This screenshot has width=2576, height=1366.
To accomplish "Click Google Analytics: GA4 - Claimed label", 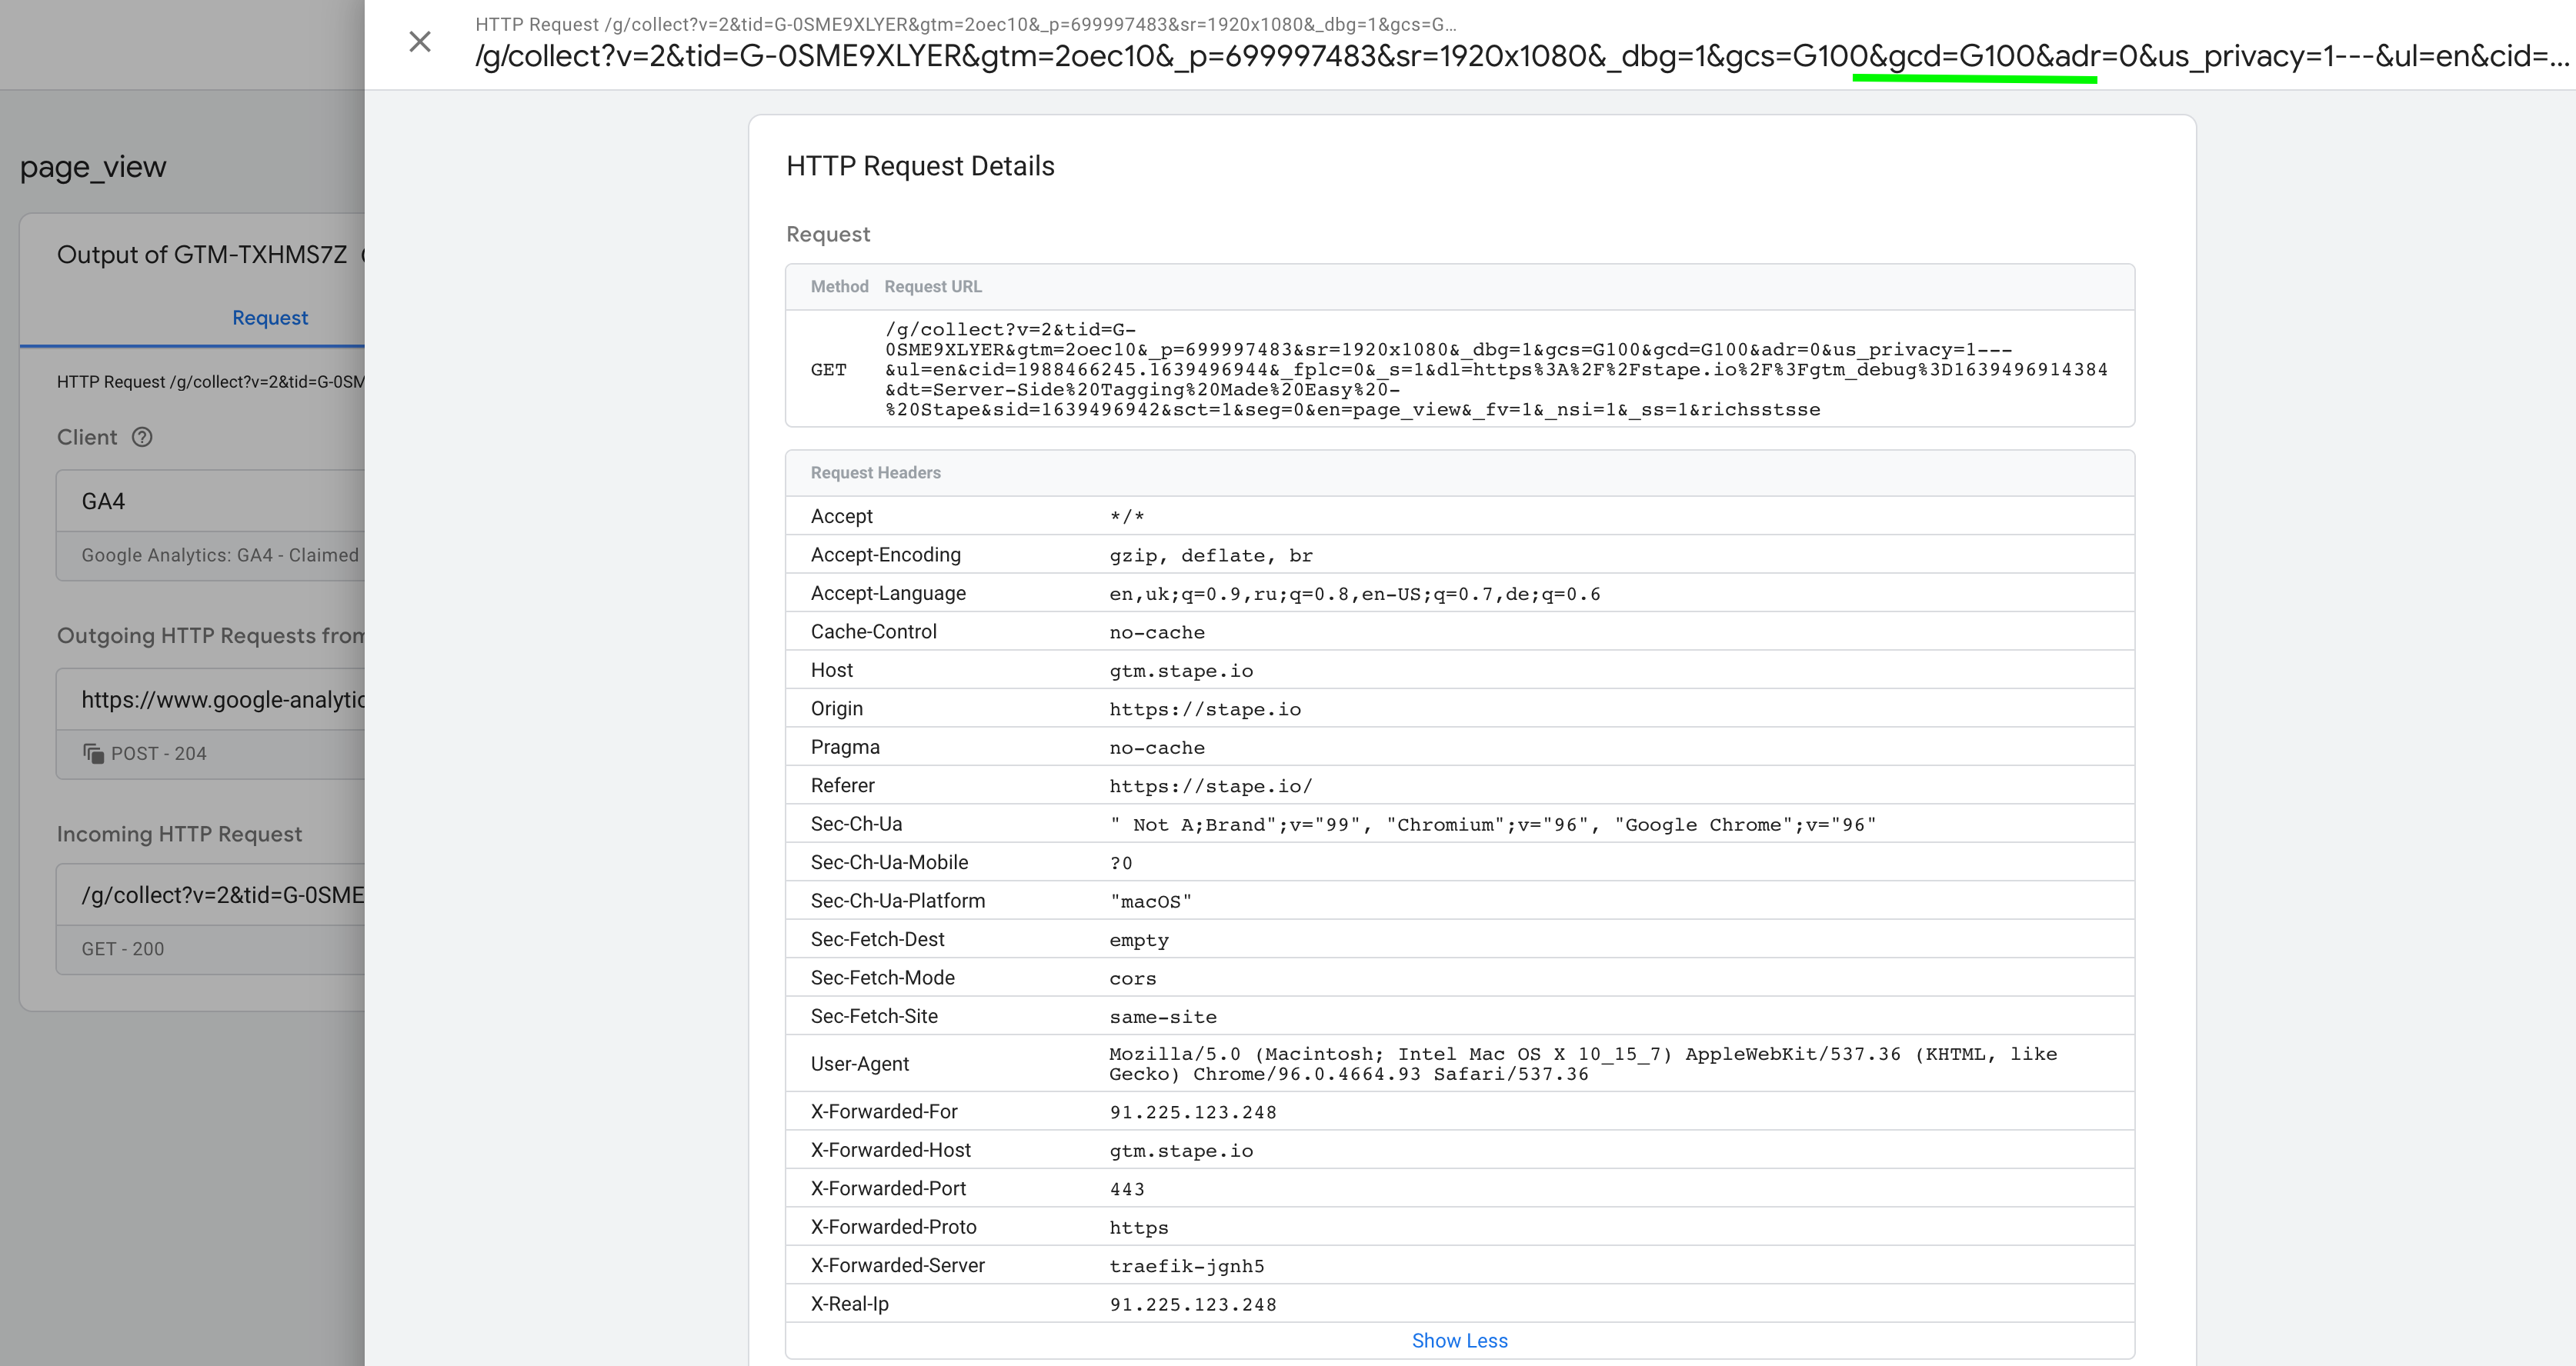I will tap(219, 555).
